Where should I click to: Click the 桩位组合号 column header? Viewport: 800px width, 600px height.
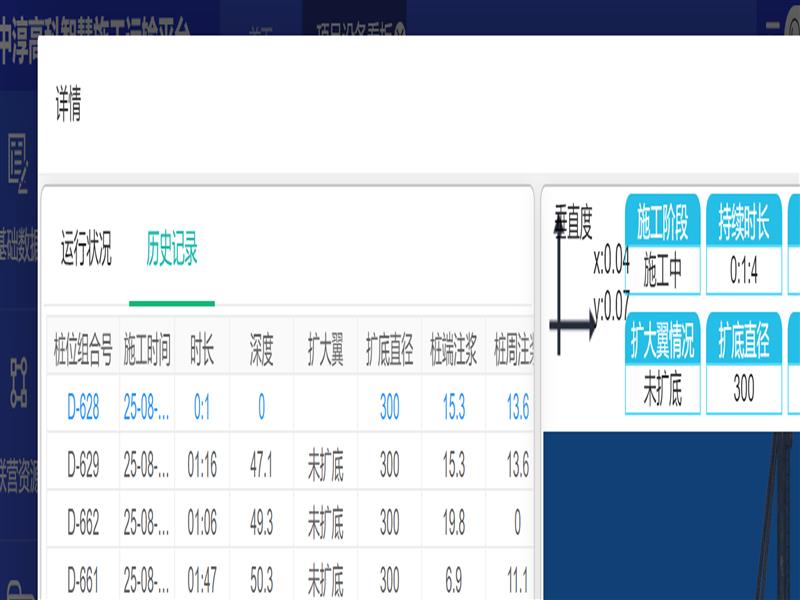click(x=83, y=349)
